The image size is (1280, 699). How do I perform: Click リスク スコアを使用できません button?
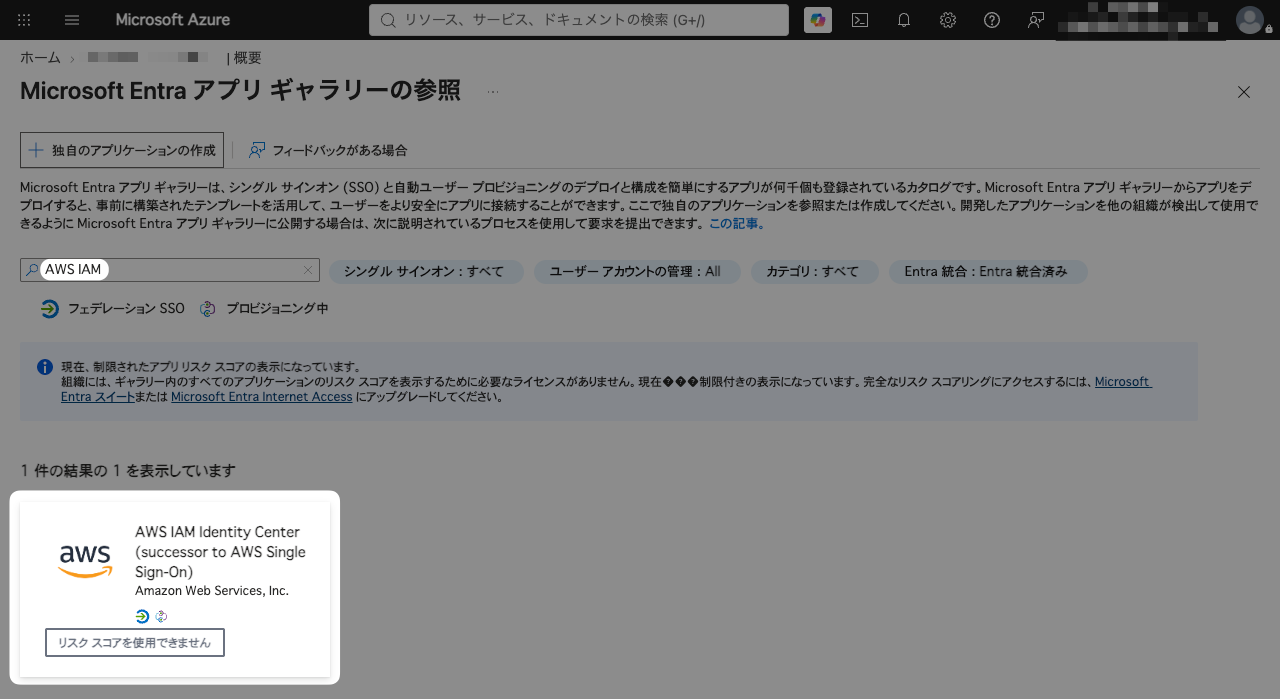(x=135, y=643)
